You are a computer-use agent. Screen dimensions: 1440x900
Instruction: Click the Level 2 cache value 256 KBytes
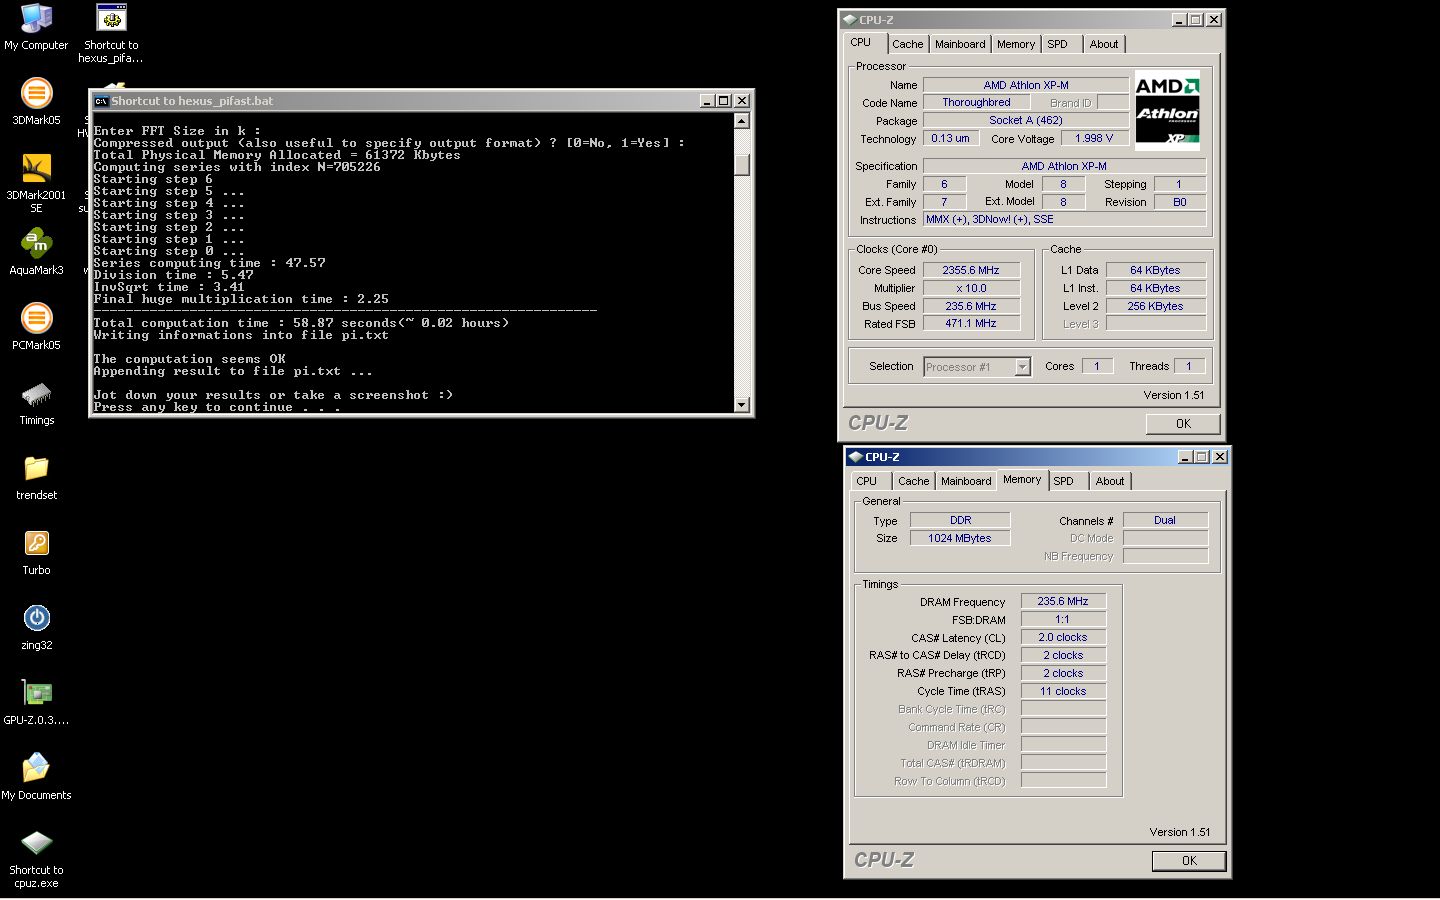point(1155,307)
